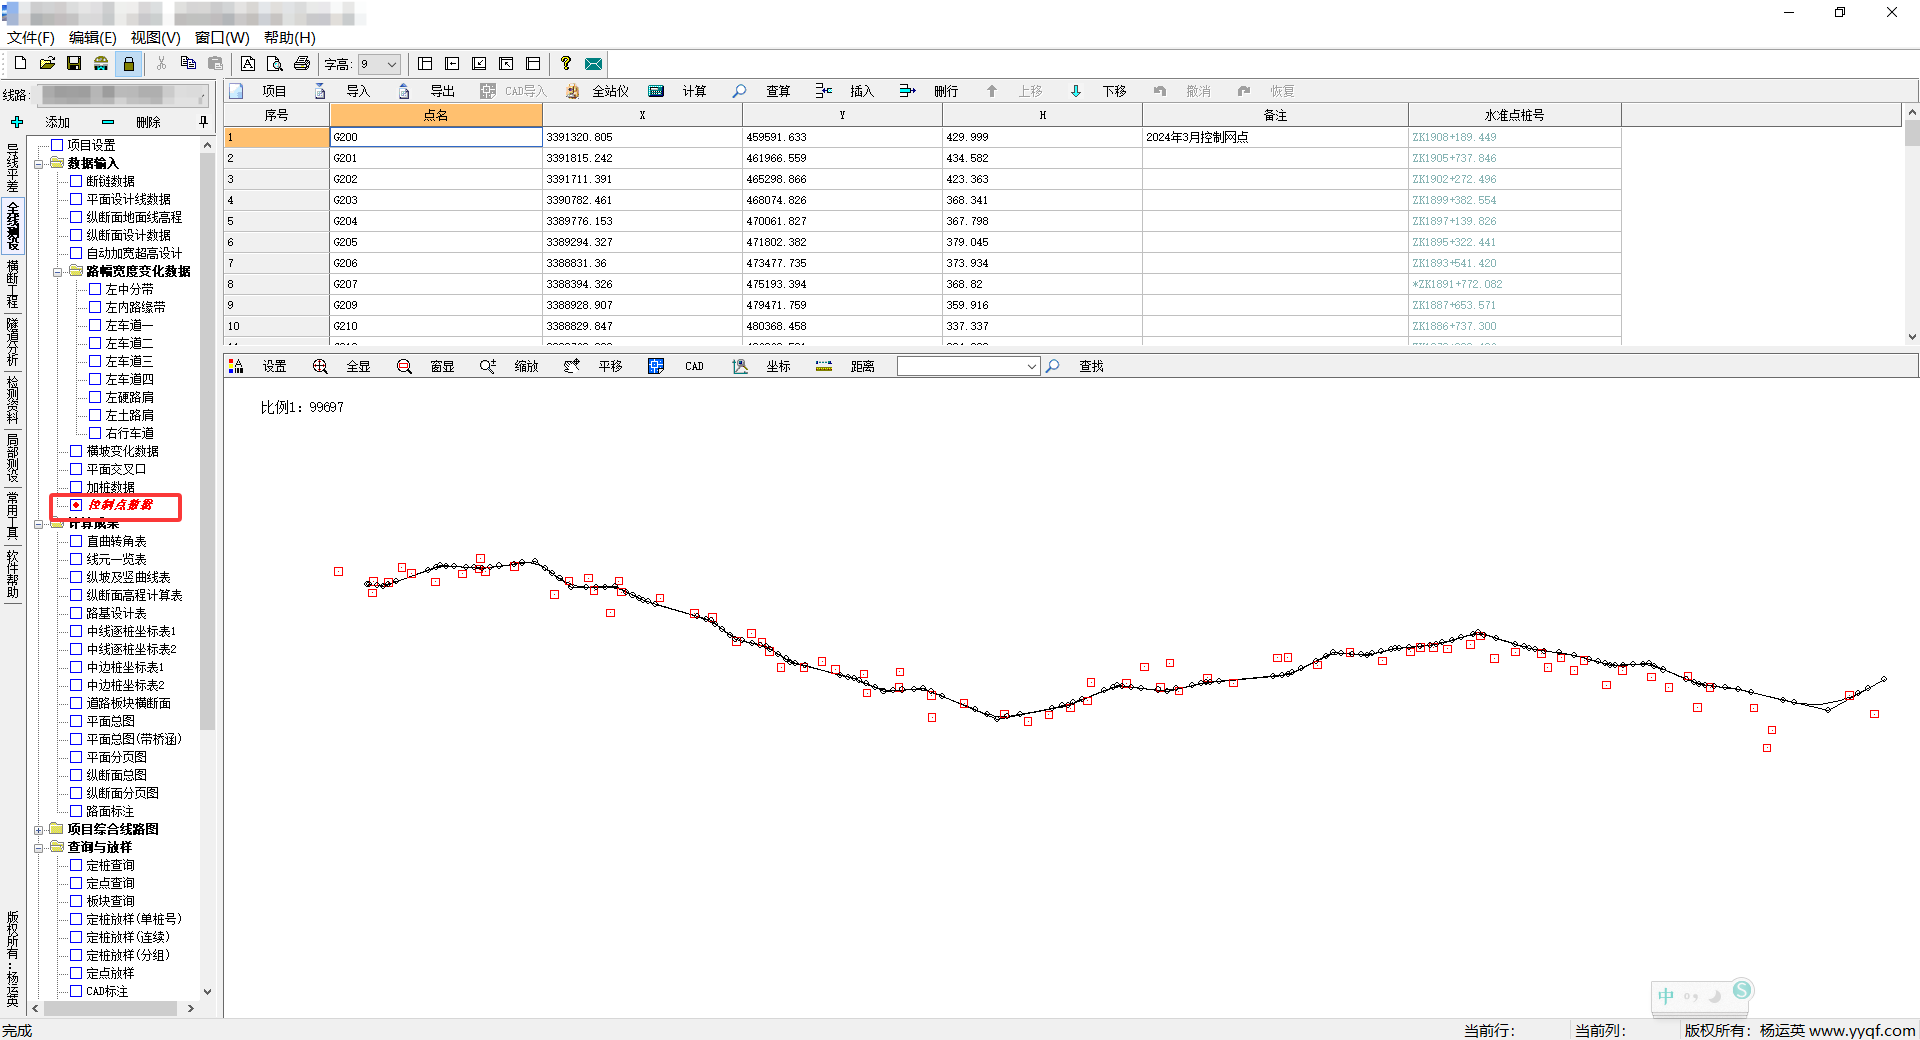Viewport: 1920px width, 1040px height.
Task: Open the 帮助(H) menu
Action: [290, 37]
